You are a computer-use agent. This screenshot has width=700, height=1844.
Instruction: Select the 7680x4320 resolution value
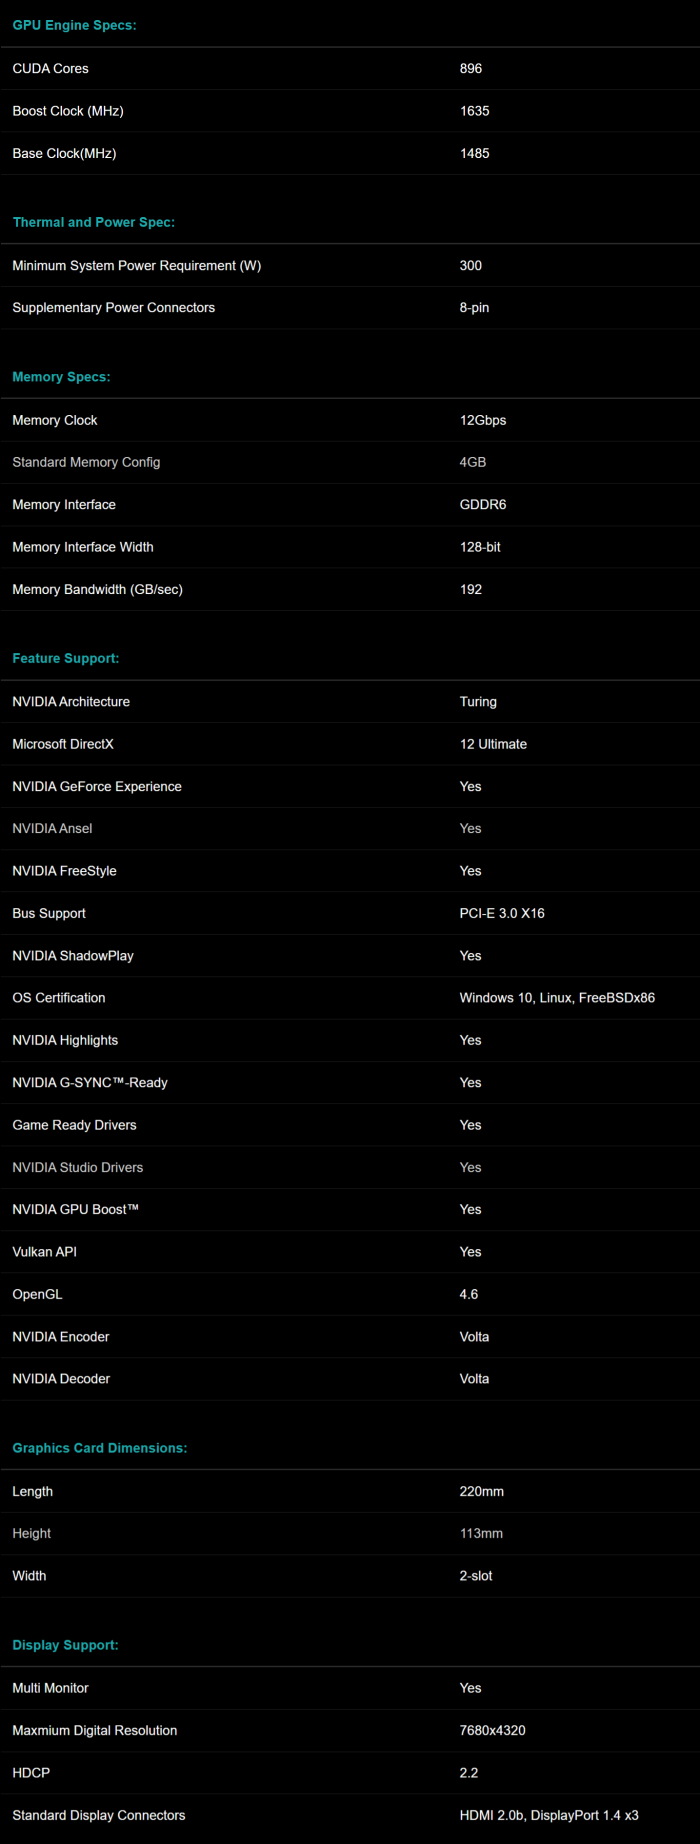(492, 1730)
